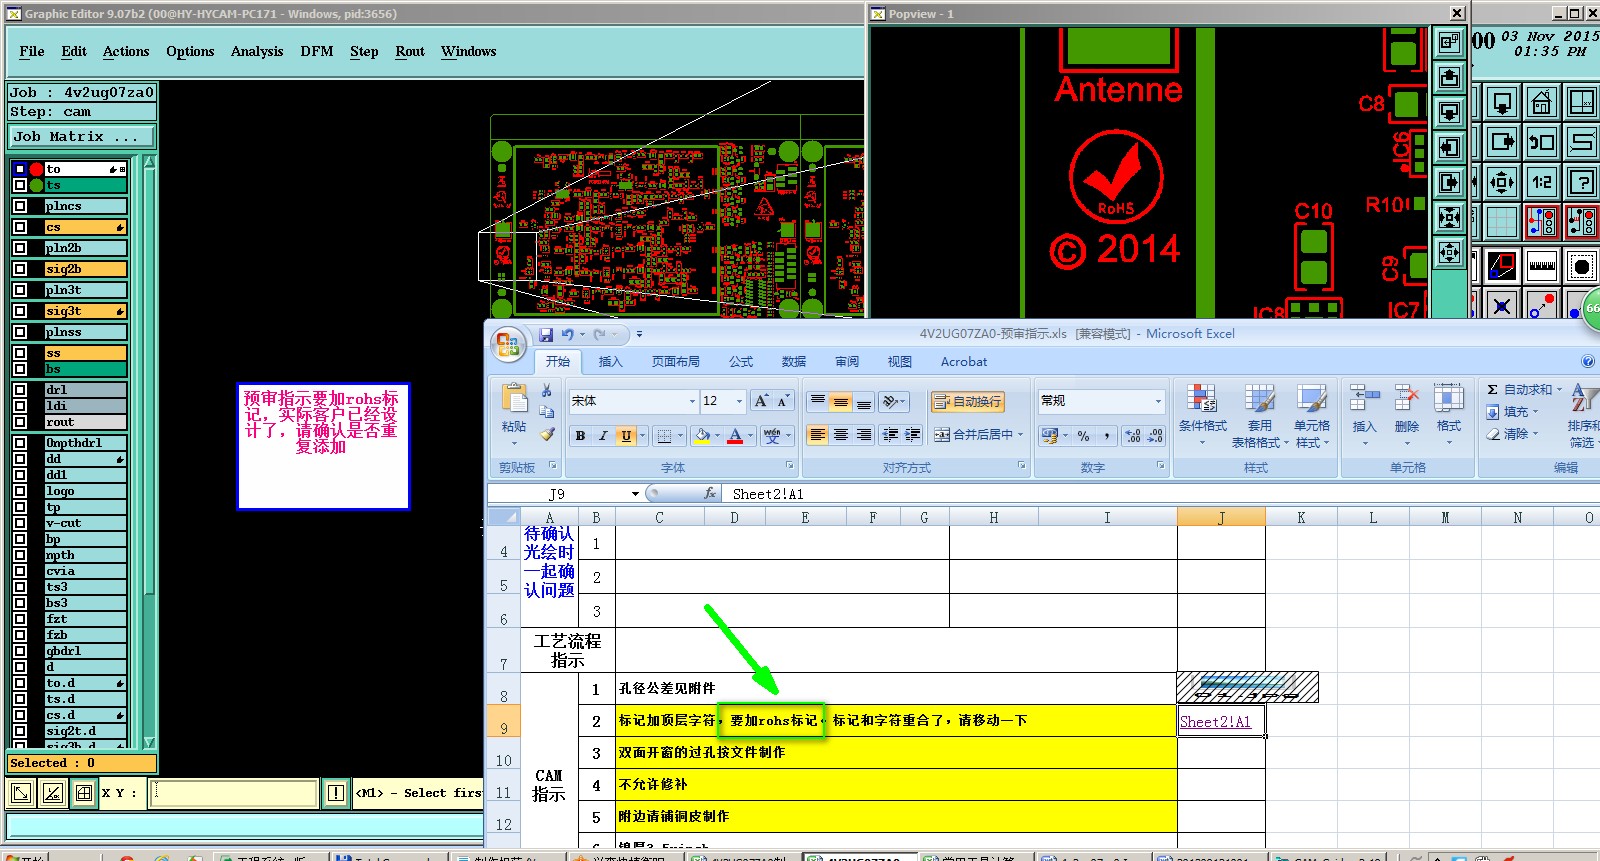Click the Office round button in Excel
The width and height of the screenshot is (1600, 861).
pos(508,345)
